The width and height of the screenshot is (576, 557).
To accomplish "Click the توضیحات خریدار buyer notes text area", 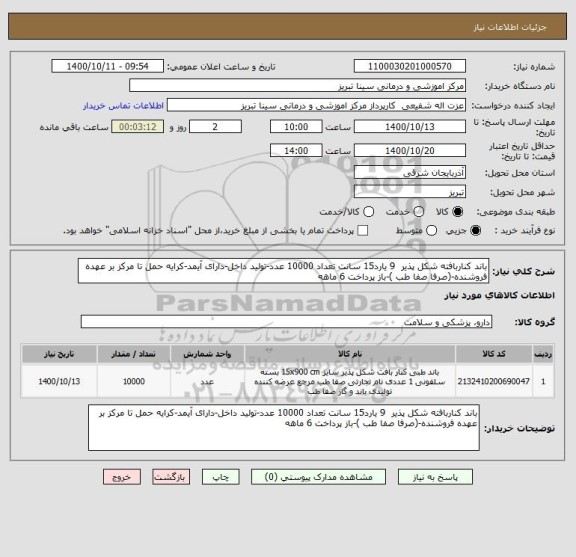I will [284, 428].
